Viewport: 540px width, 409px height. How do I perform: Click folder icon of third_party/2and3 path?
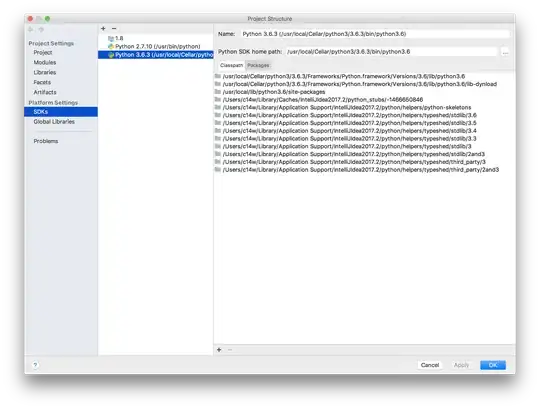218,169
